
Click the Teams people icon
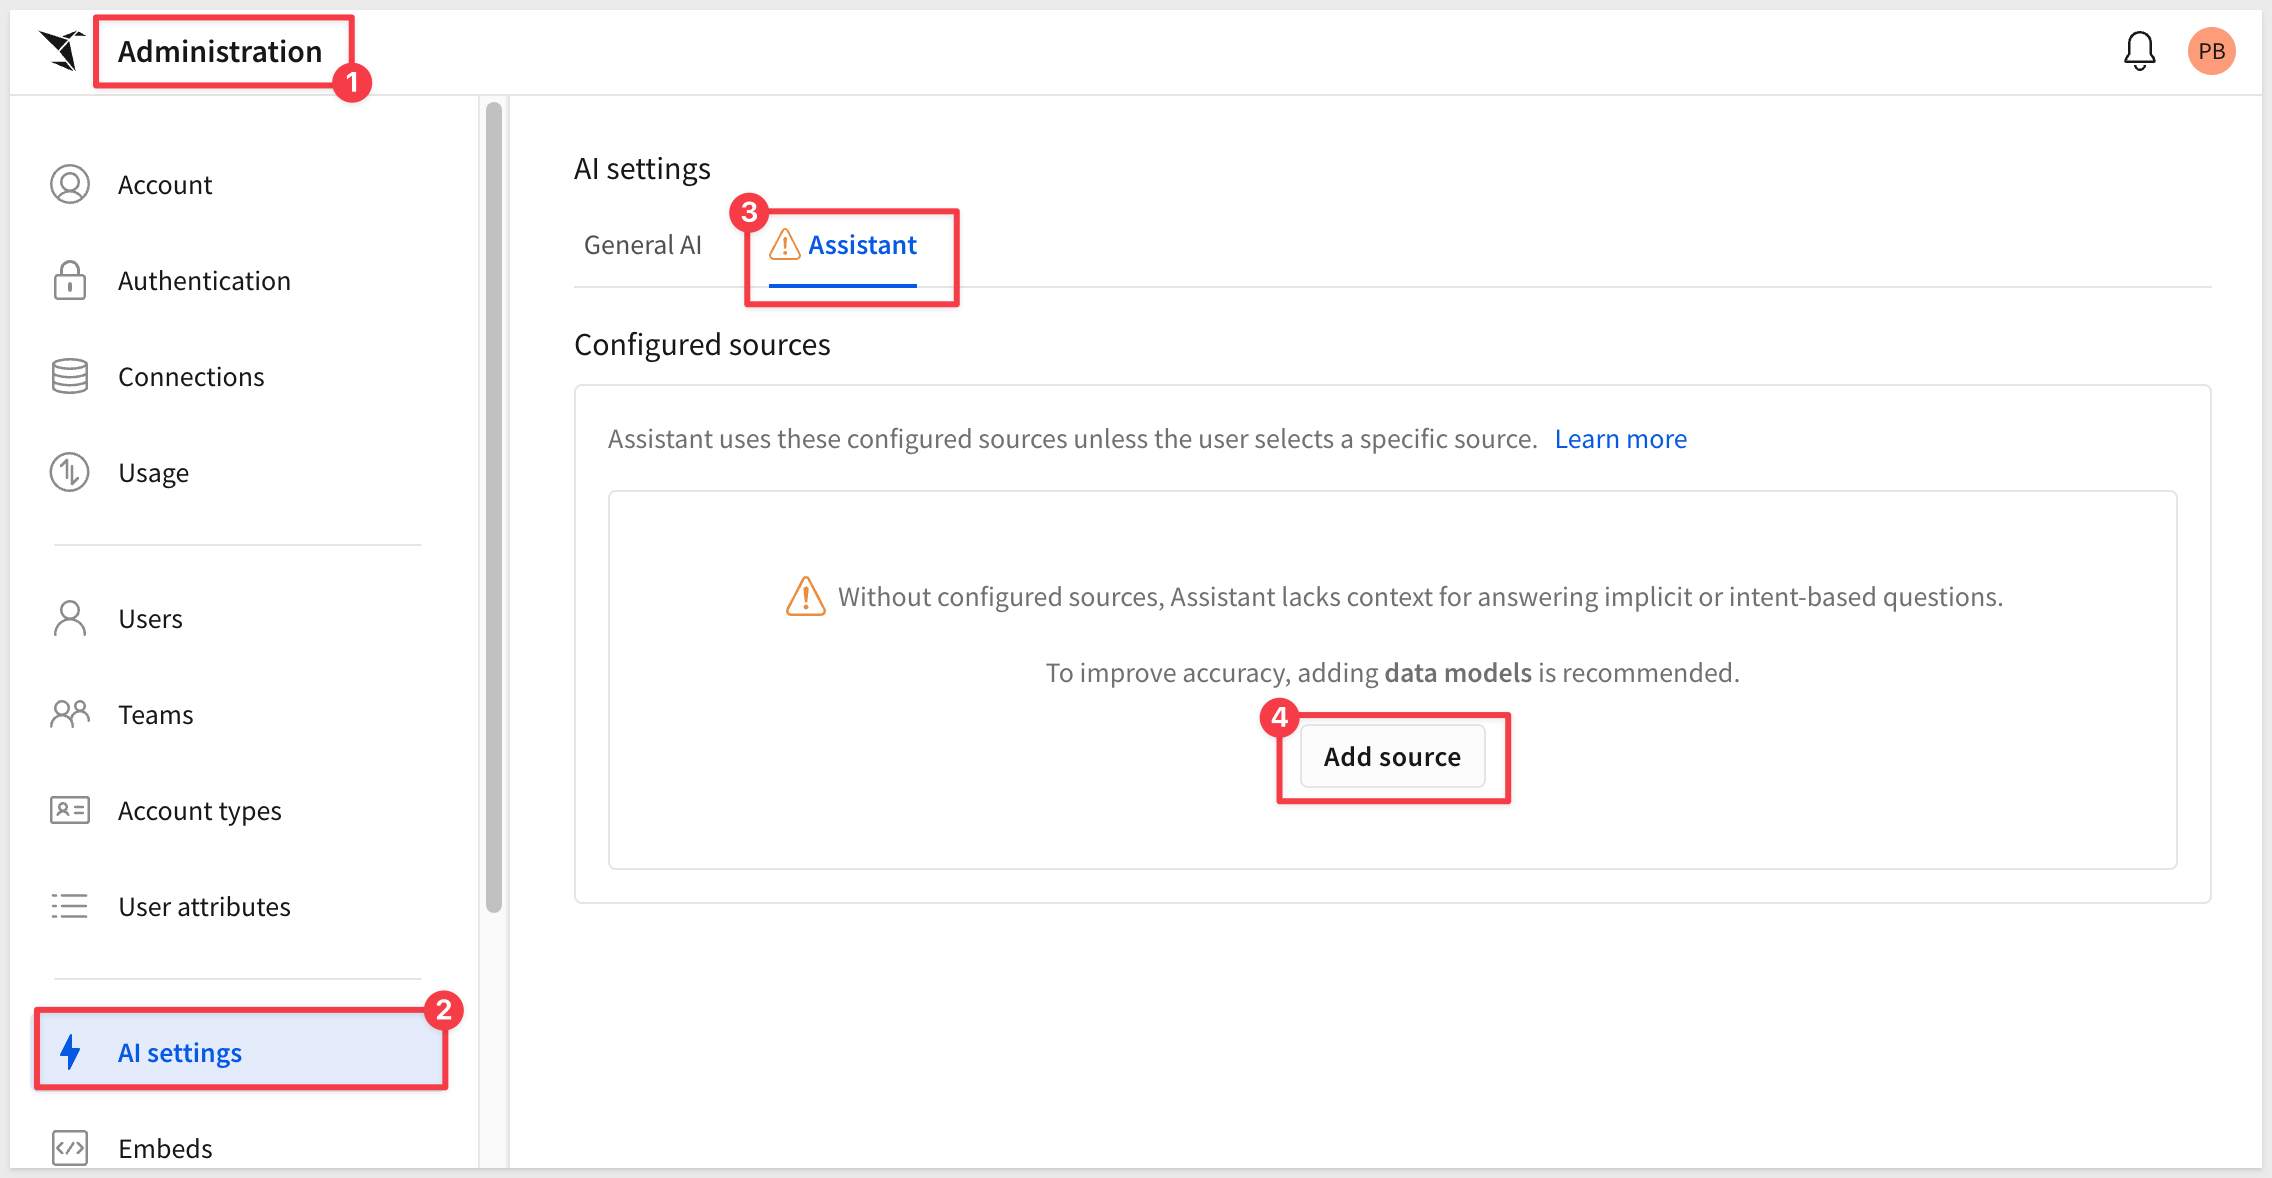tap(70, 715)
